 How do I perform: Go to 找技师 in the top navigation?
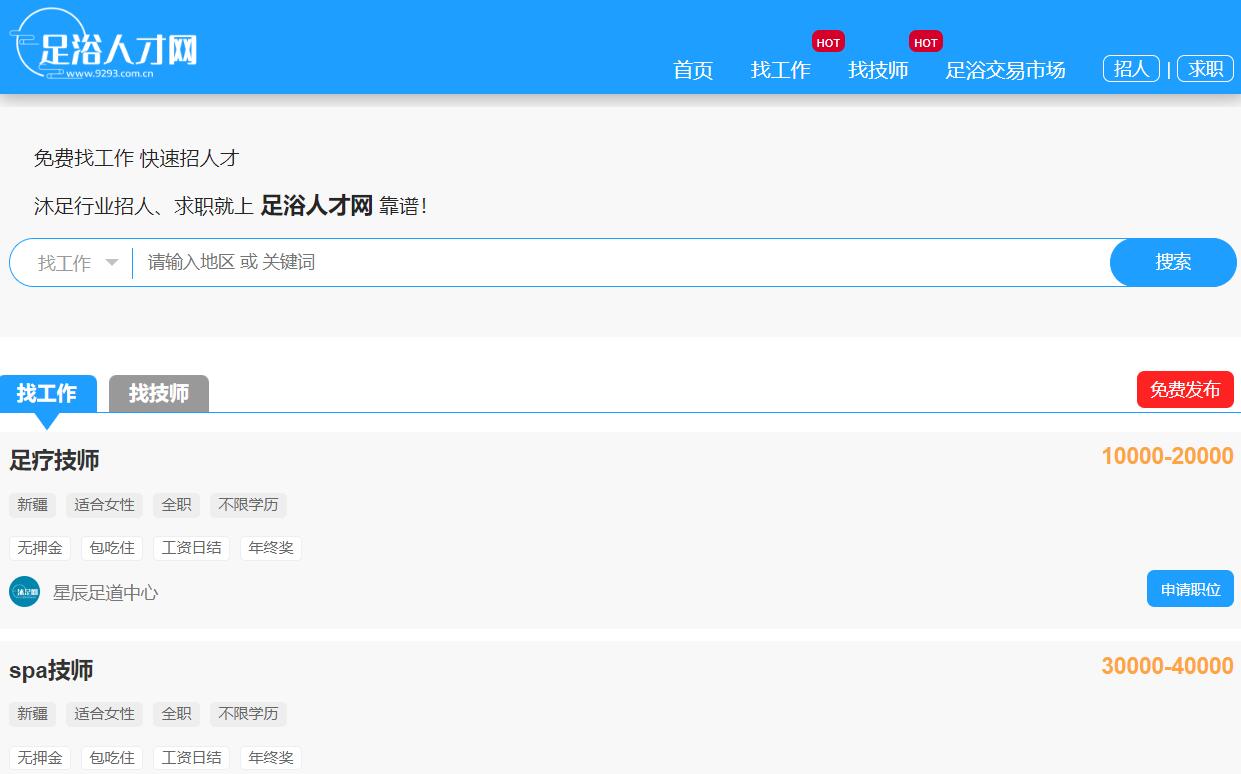coord(878,70)
